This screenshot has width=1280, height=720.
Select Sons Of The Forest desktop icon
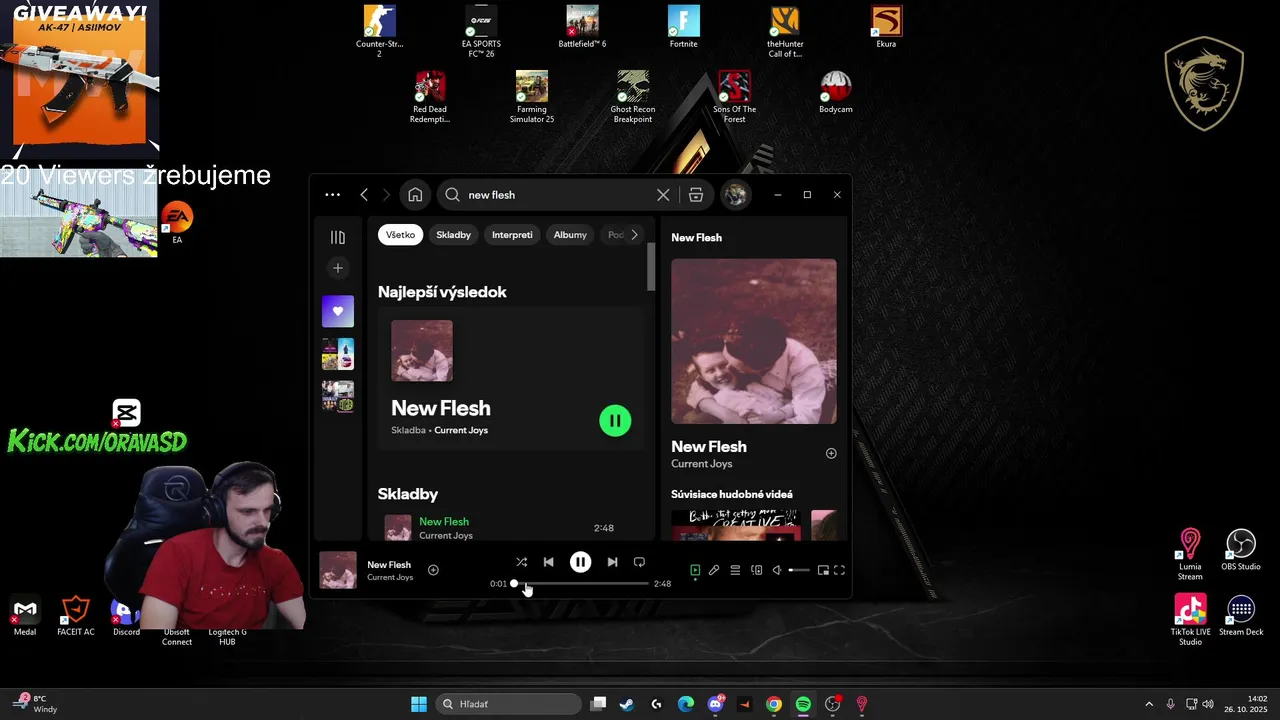pyautogui.click(x=734, y=97)
